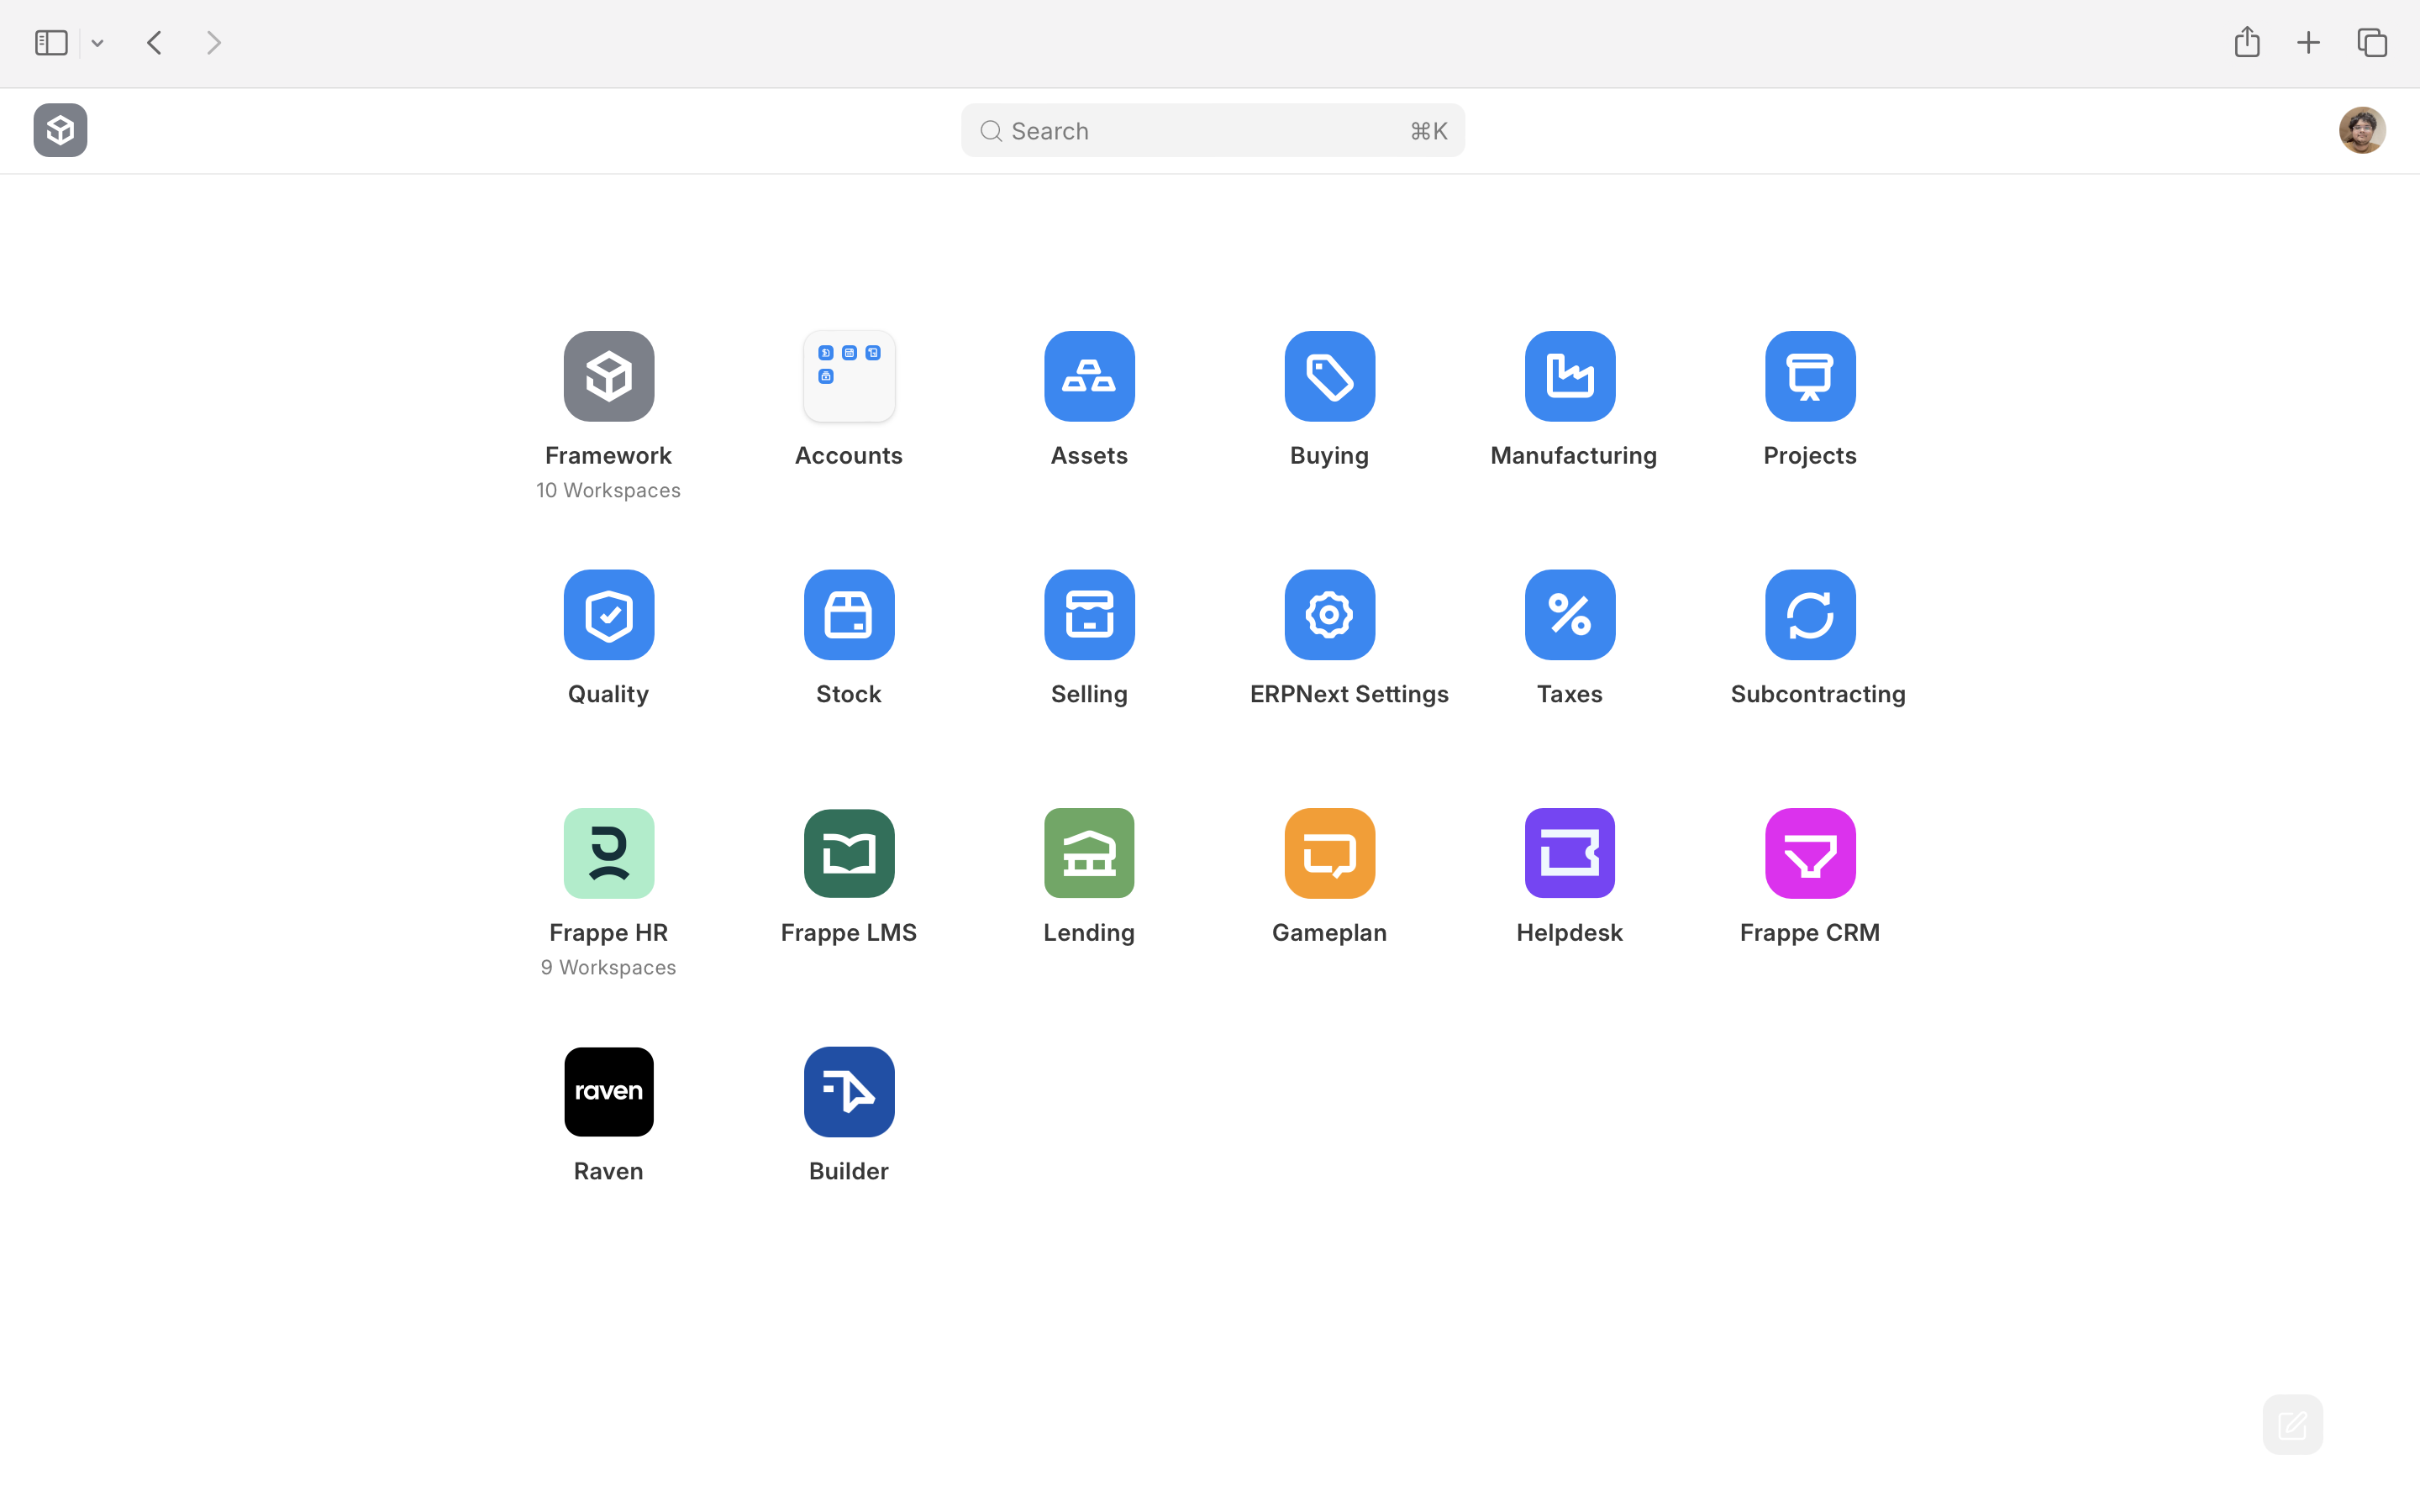2420x1512 pixels.
Task: Click the Frappe LMS label
Action: click(x=849, y=933)
